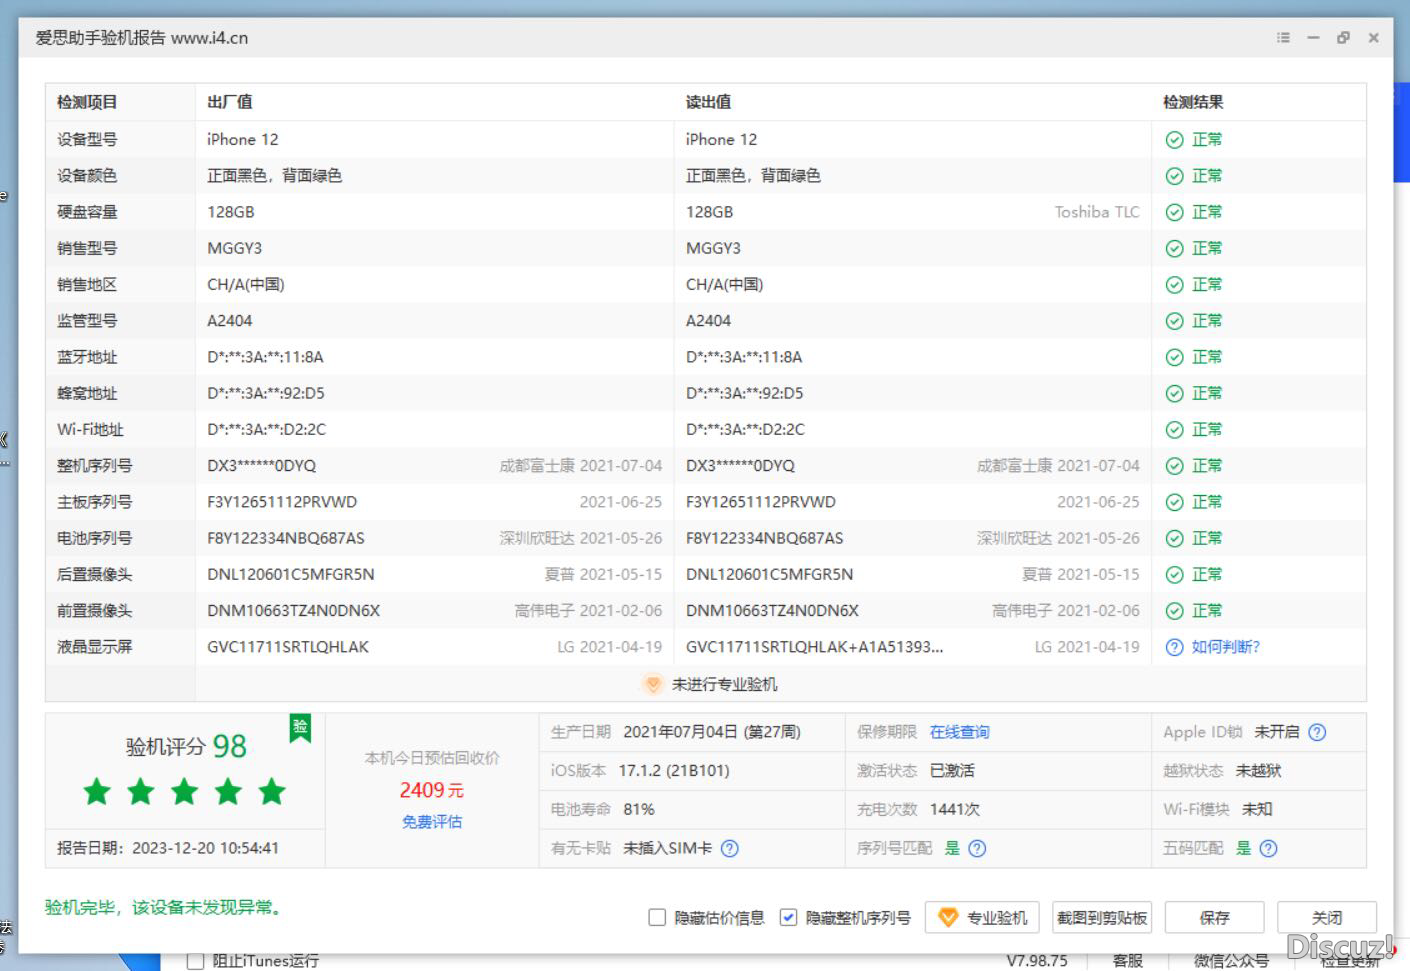Screen dimensions: 1410x971
Task: Select the 读出值 cell CH/A(中国)
Action: tap(725, 285)
